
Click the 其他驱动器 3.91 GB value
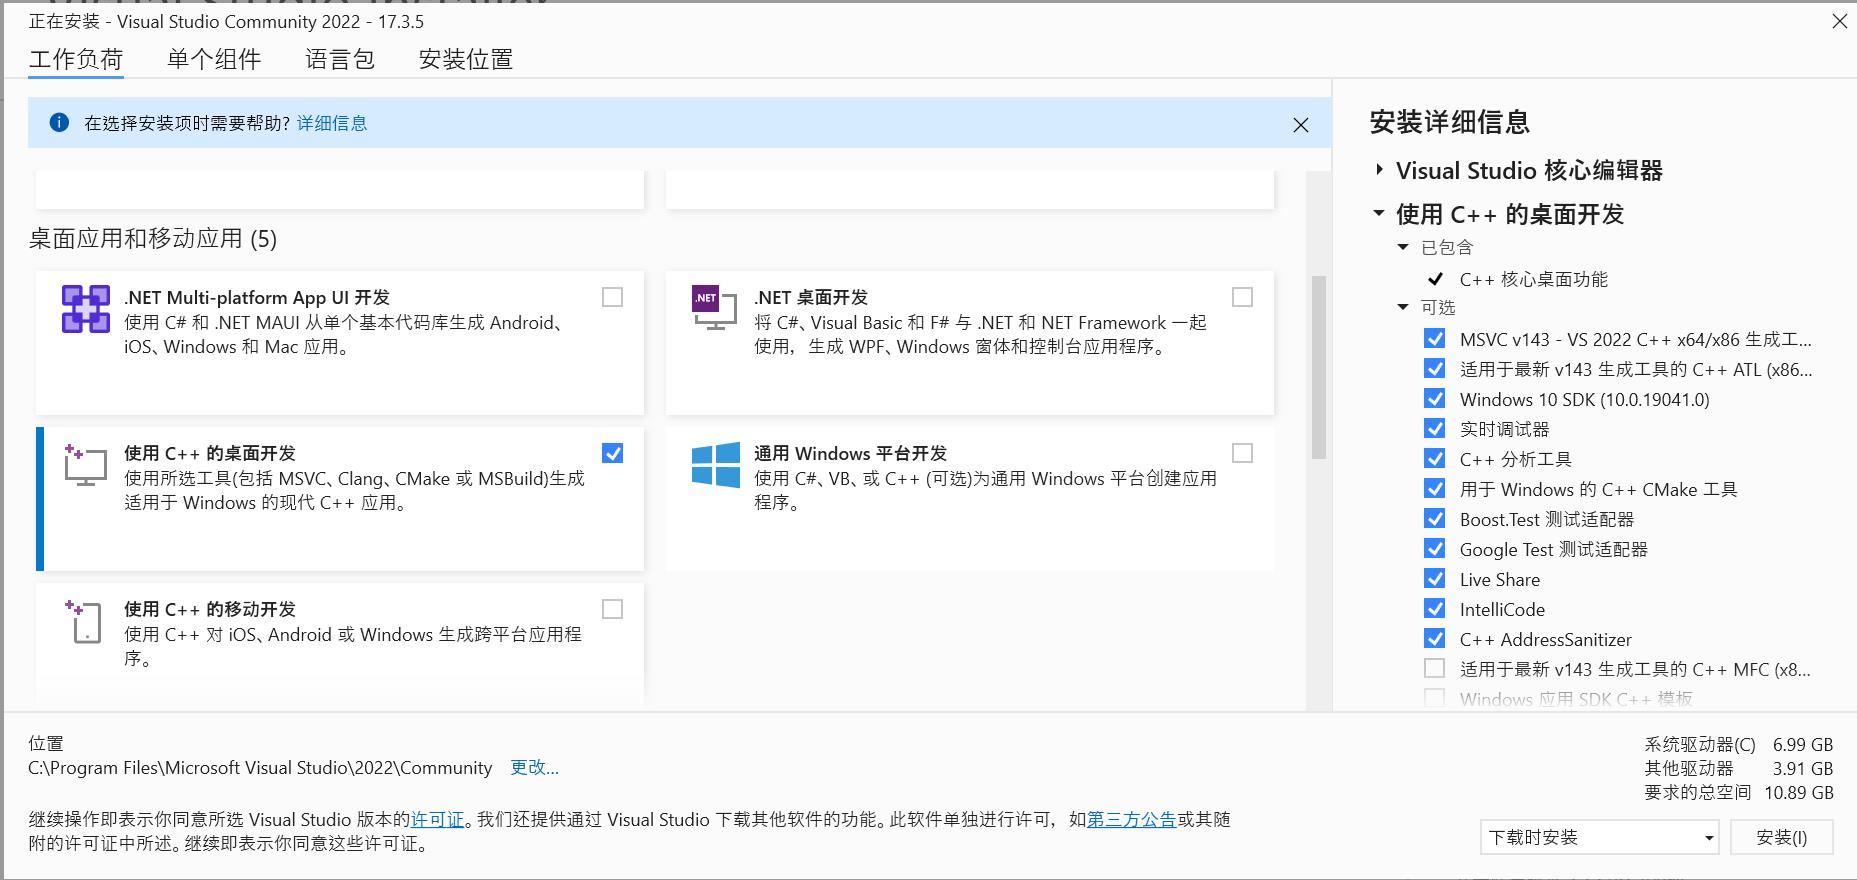point(1803,768)
